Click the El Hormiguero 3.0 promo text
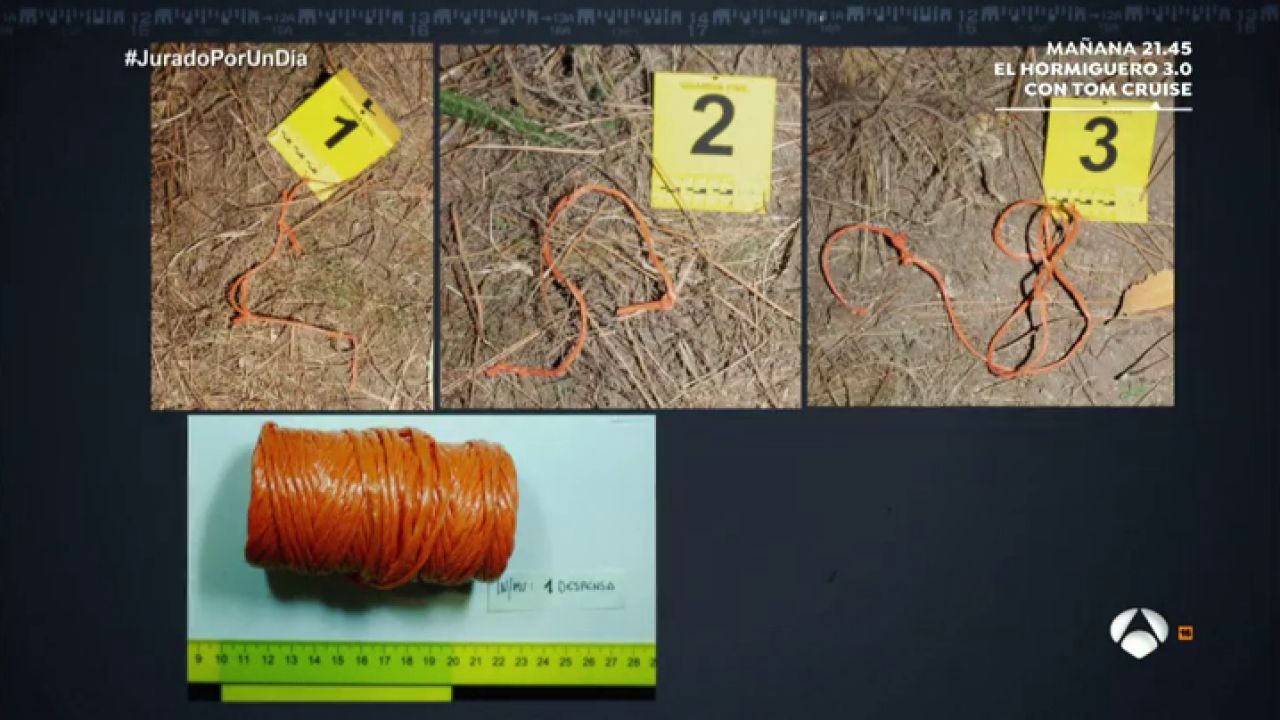This screenshot has height=720, width=1280. coord(1093,69)
